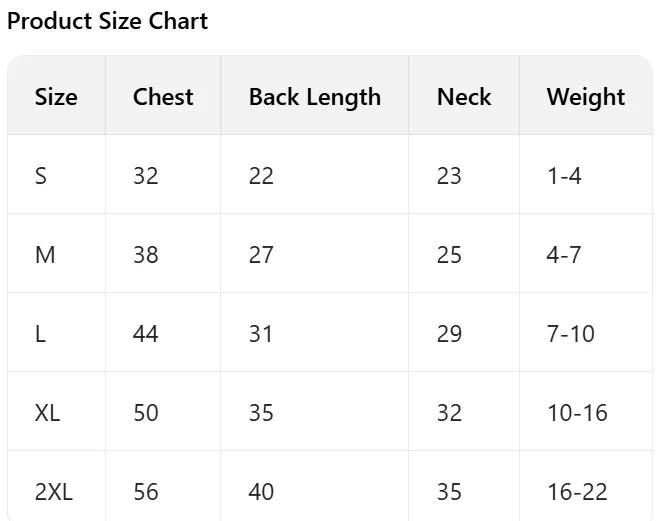
Task: Click back length value 27
Action: (261, 255)
